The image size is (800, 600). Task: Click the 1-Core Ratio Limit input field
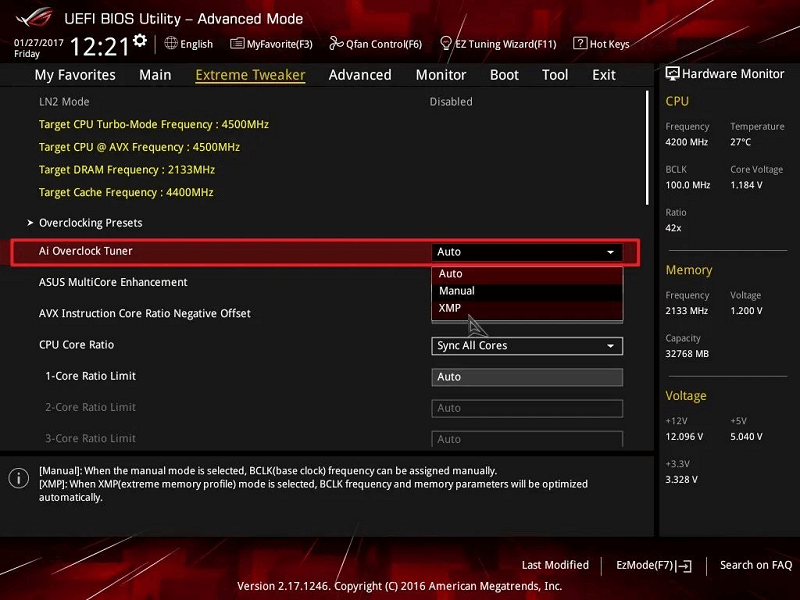[x=527, y=377]
